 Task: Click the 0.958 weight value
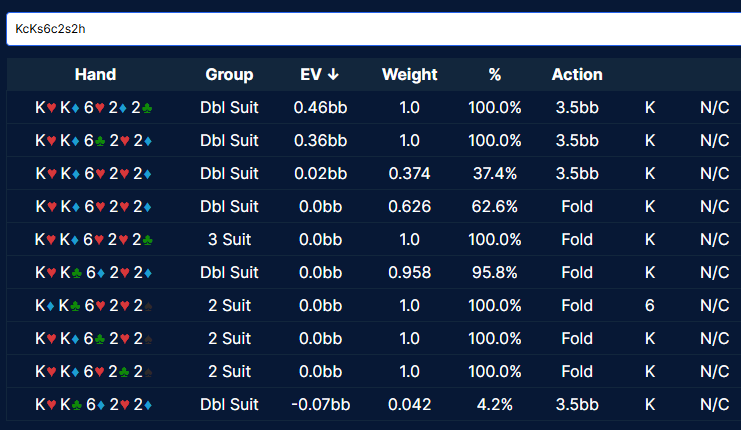(x=409, y=273)
